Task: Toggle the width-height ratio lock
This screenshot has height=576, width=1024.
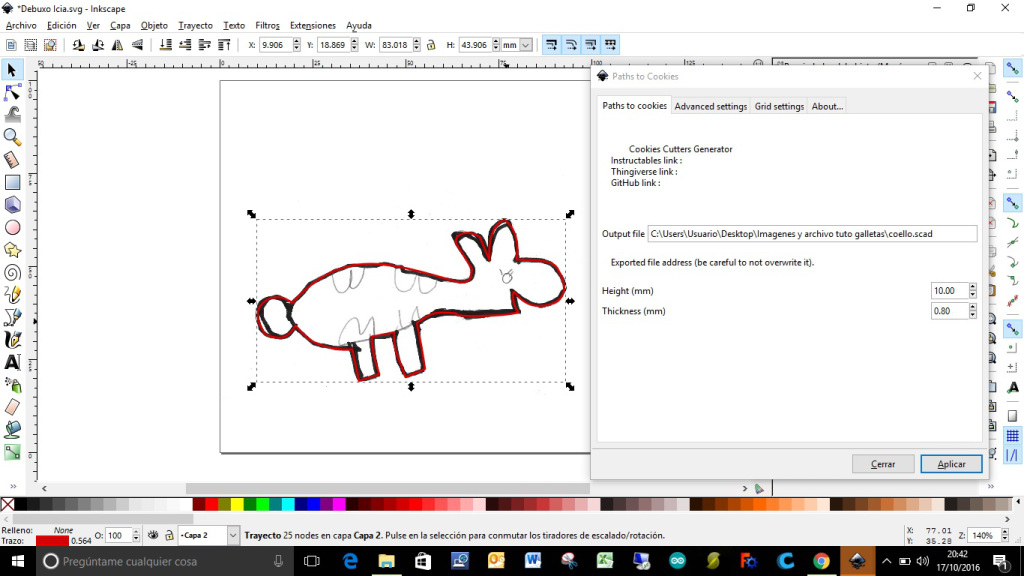Action: [x=430, y=45]
